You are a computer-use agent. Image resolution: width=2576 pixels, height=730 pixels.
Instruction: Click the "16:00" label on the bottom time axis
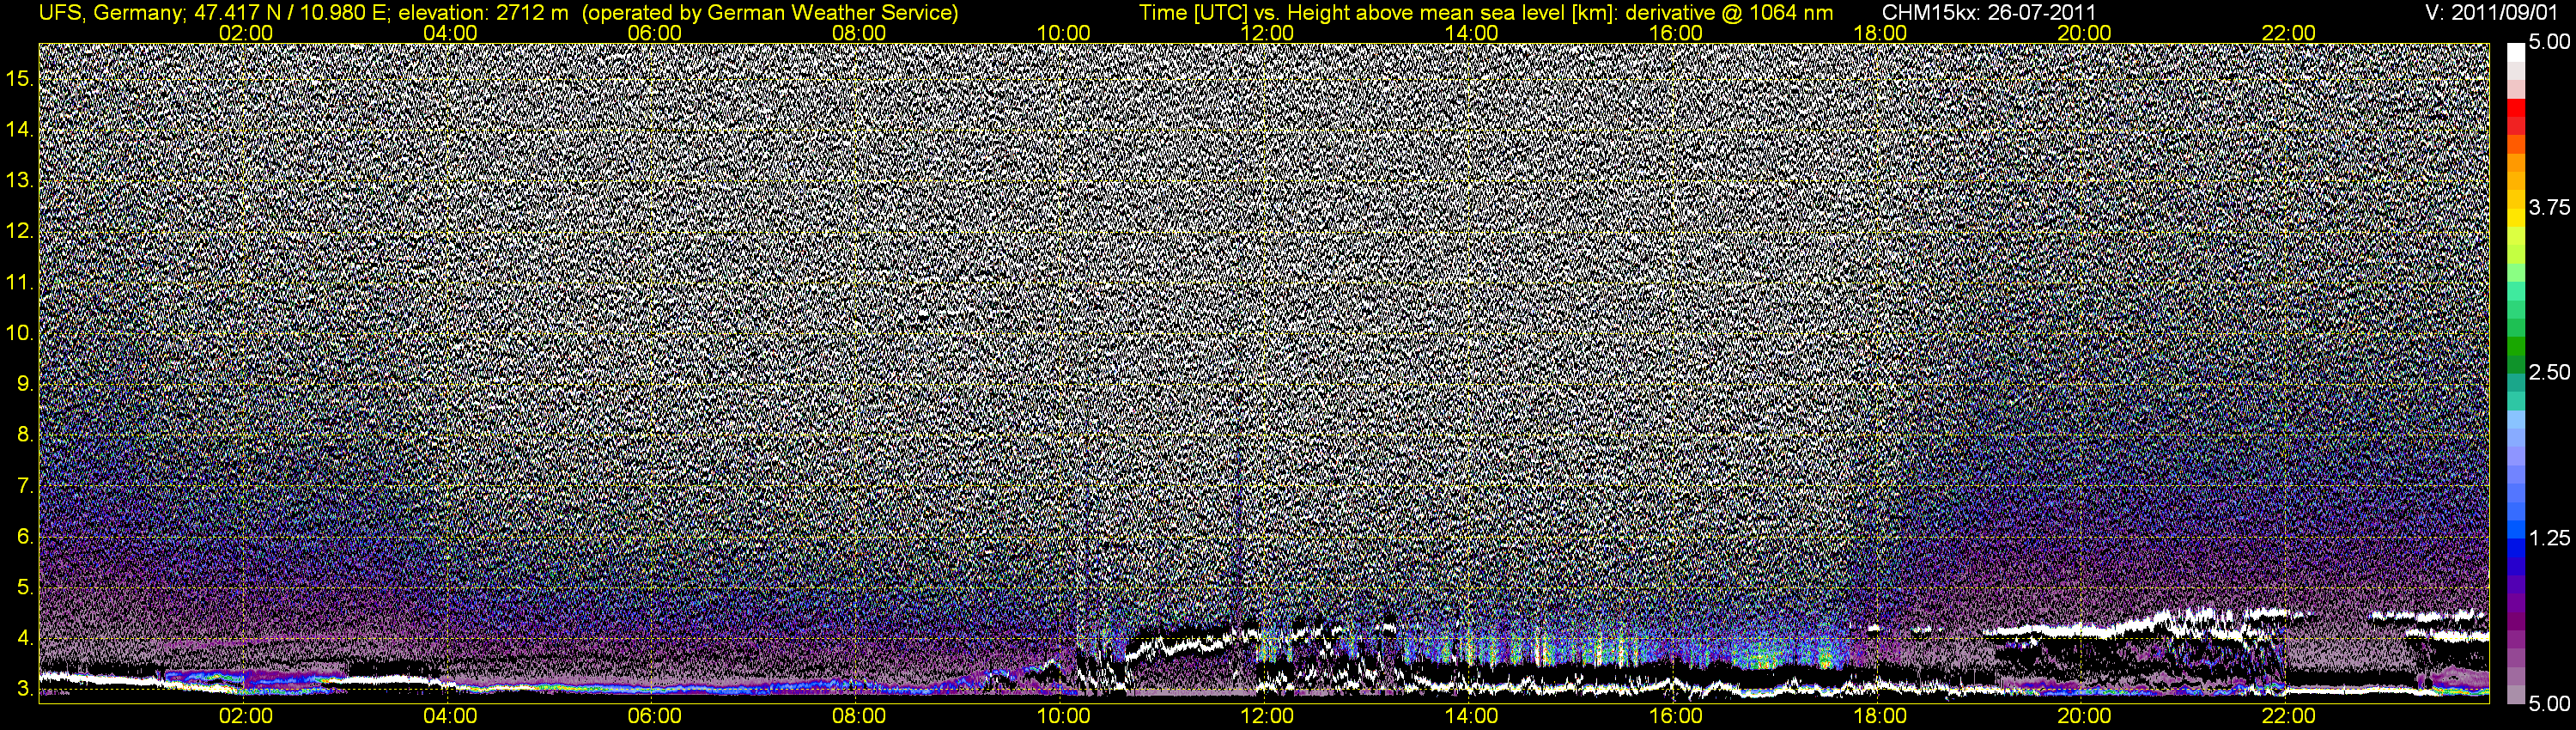[x=1676, y=716]
